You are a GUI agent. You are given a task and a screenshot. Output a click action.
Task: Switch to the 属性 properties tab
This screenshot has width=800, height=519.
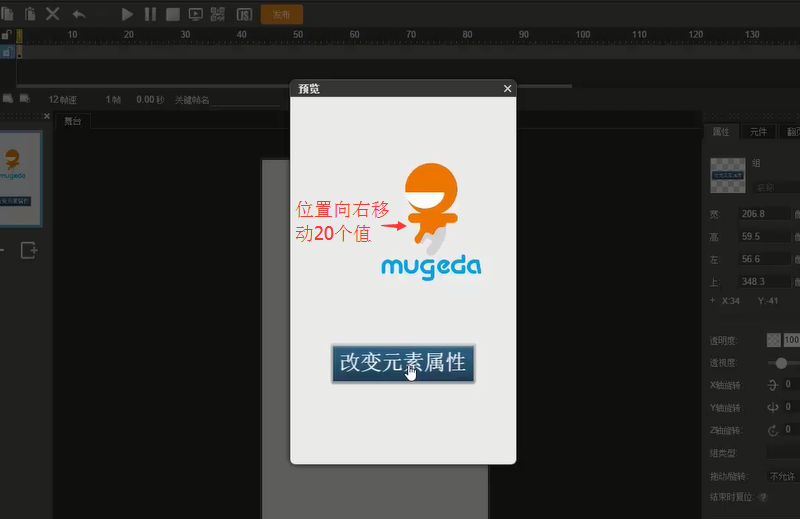pos(721,132)
